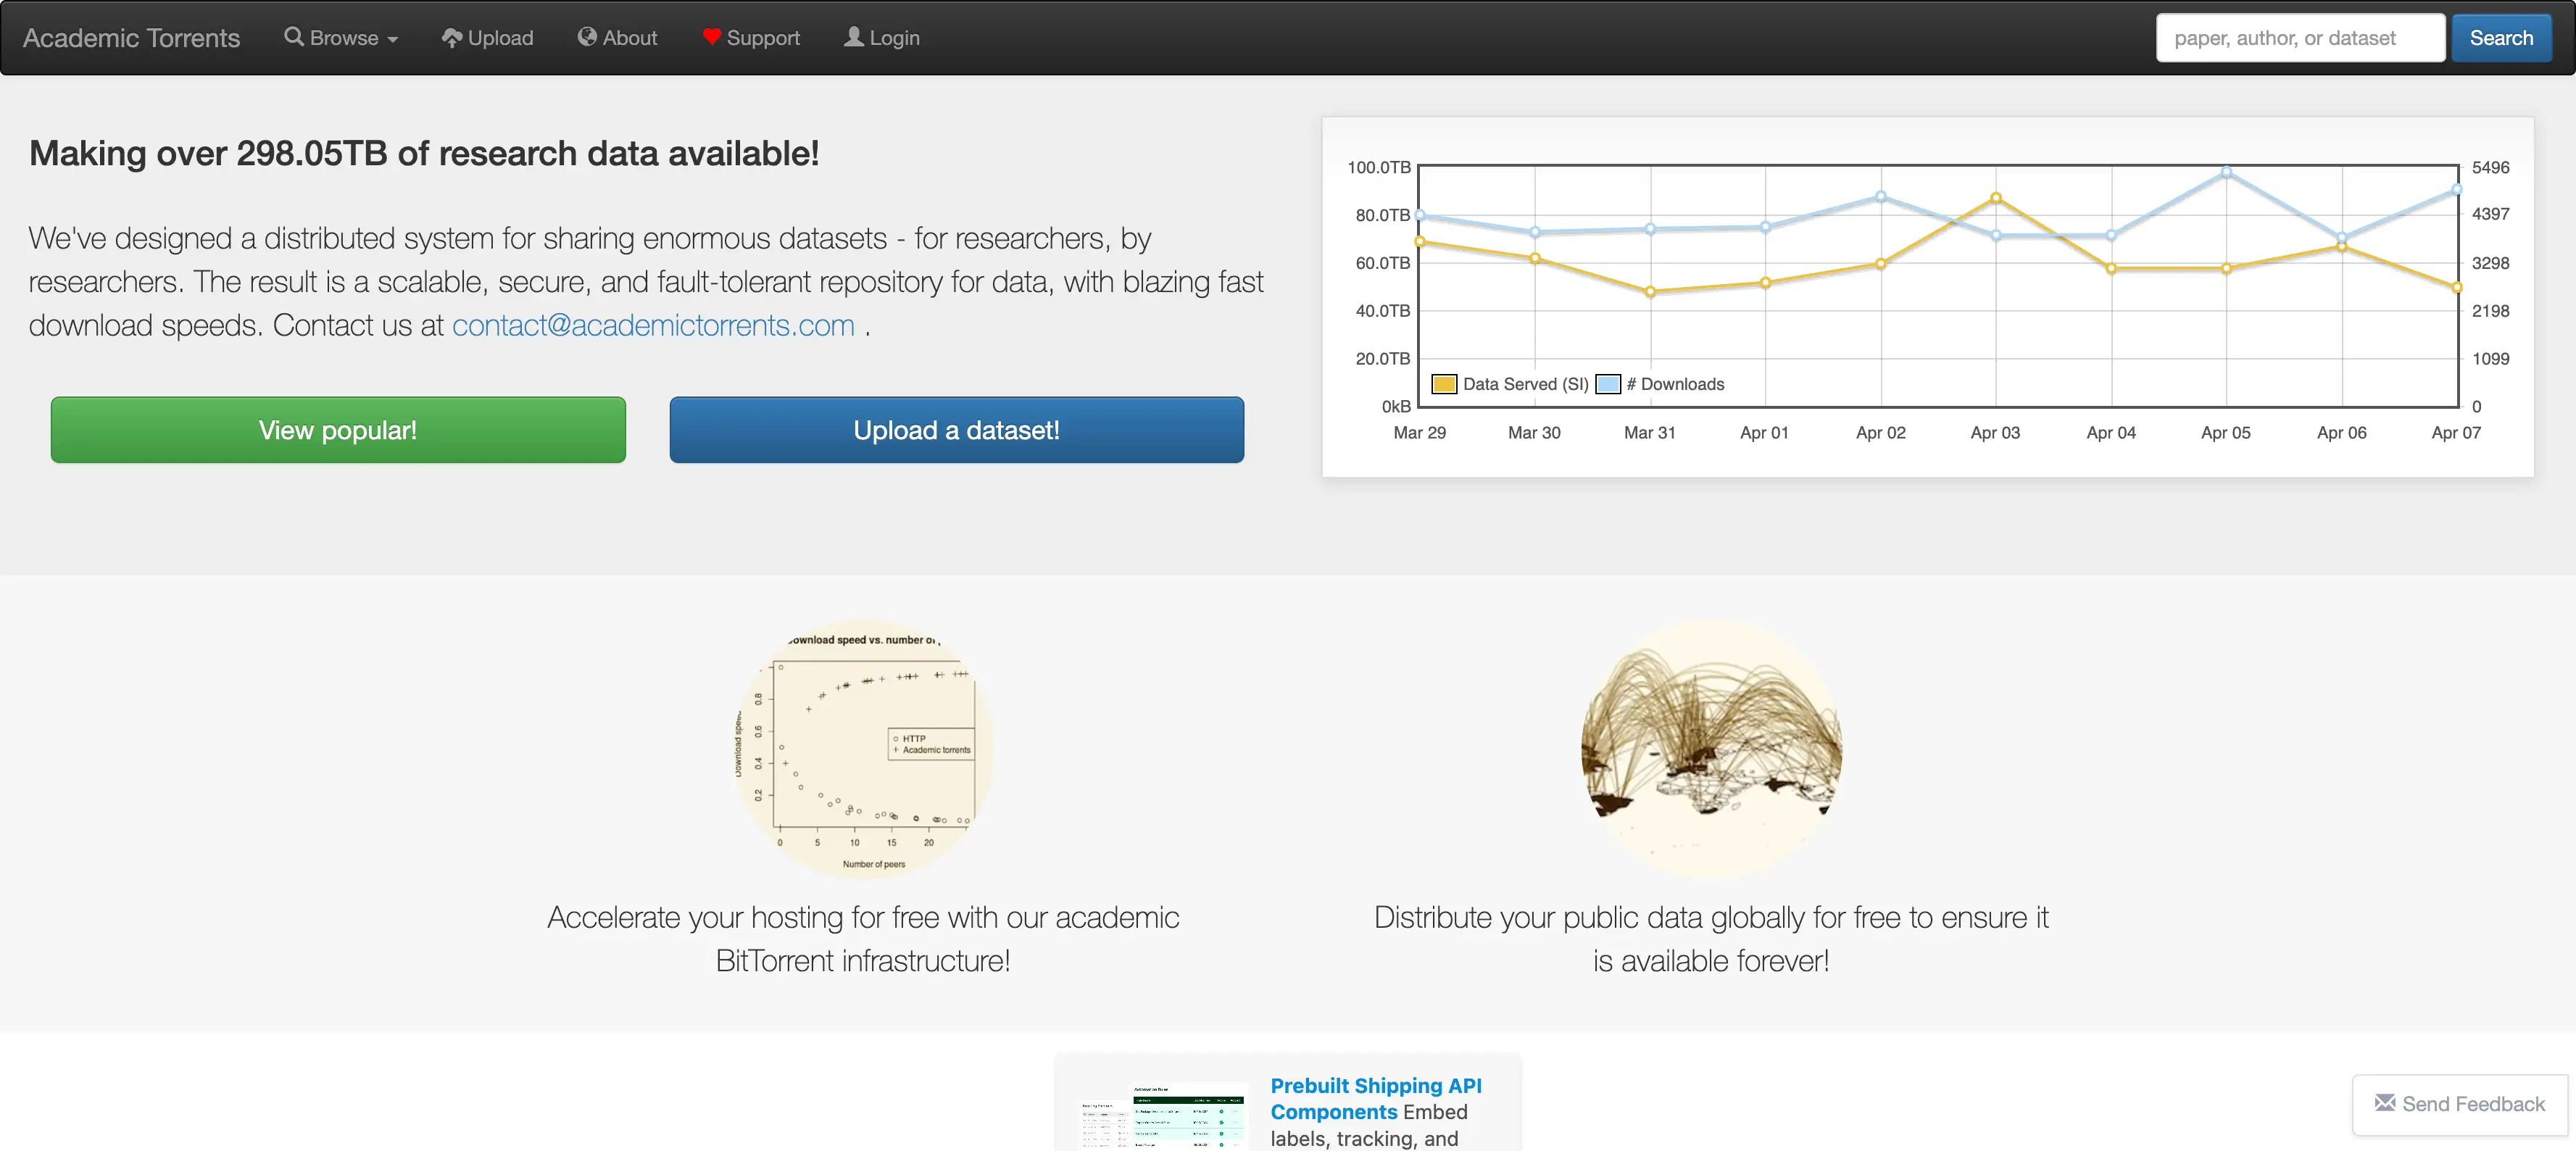Click the Apr 03 yellow data point peak
Image resolution: width=2576 pixels, height=1151 pixels.
[x=1996, y=198]
